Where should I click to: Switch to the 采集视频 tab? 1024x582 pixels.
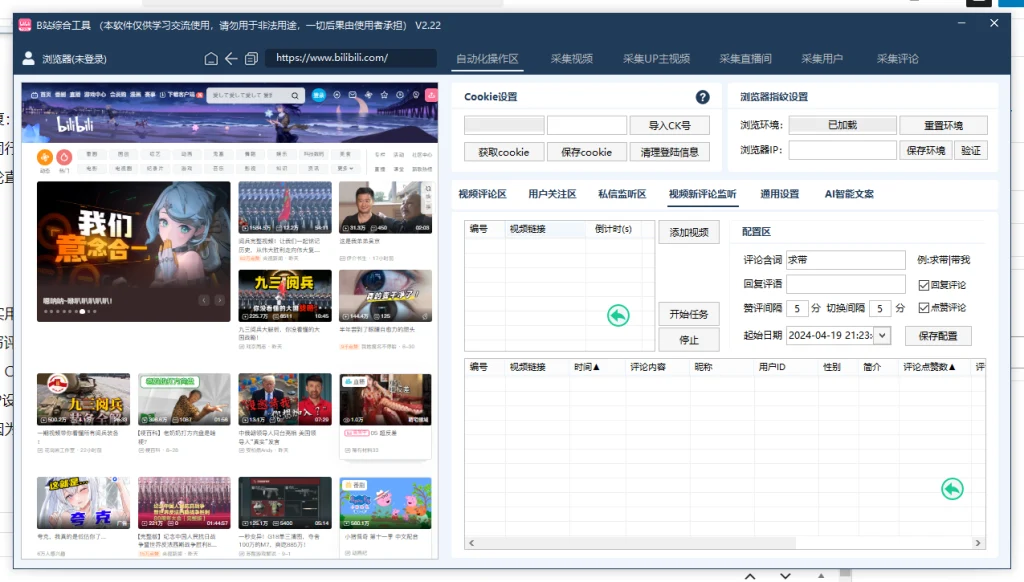(571, 59)
